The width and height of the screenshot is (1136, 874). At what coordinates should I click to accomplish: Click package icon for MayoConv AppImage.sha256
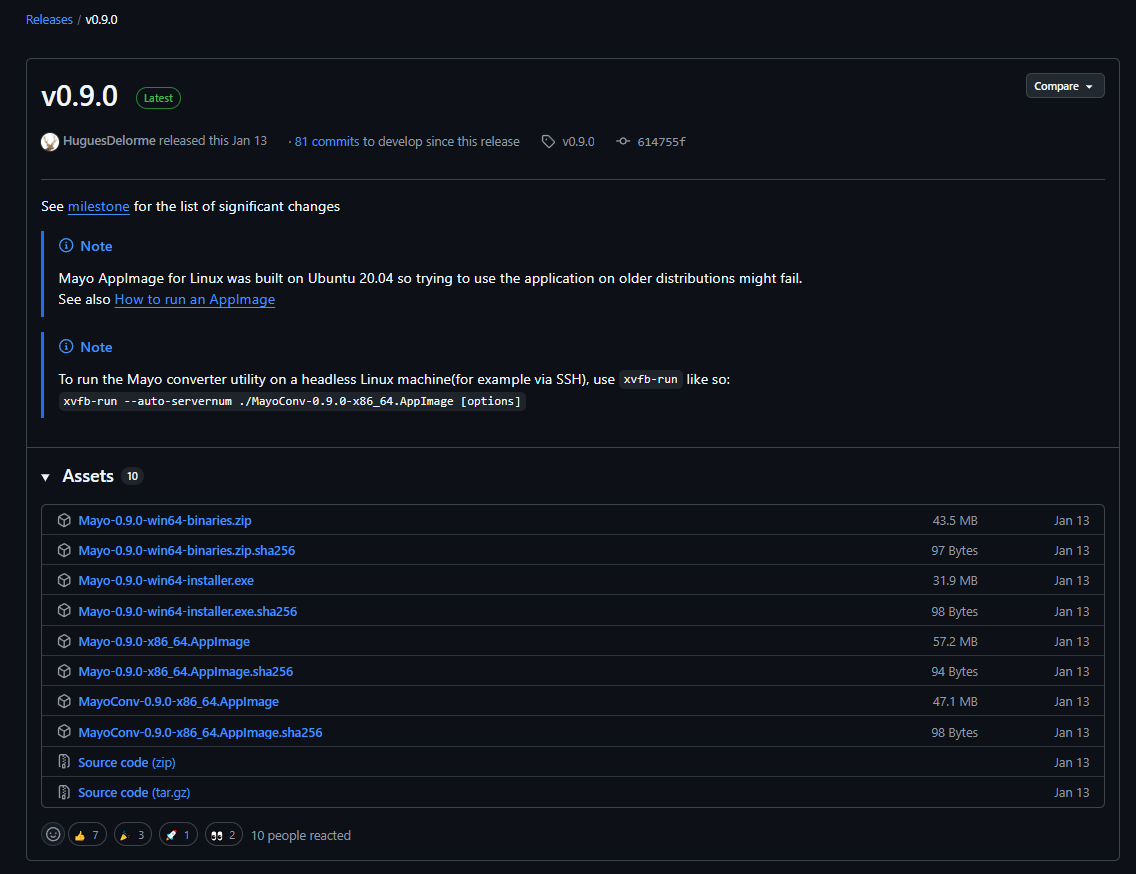point(64,732)
